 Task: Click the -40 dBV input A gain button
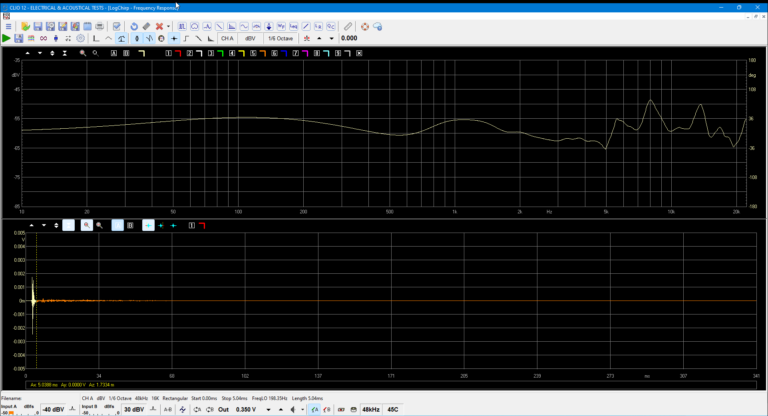(x=53, y=409)
